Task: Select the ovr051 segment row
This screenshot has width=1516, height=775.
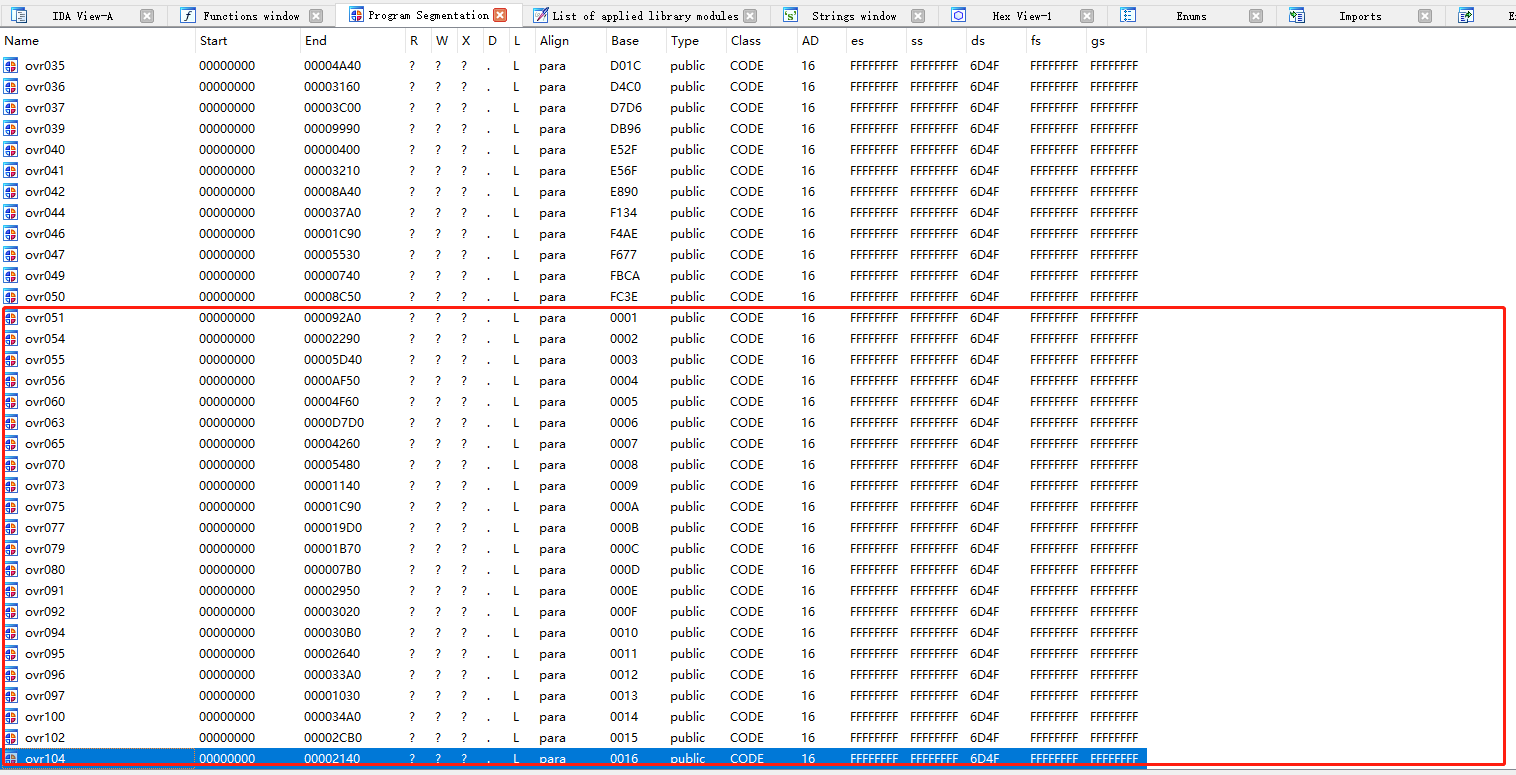Action: (x=573, y=318)
